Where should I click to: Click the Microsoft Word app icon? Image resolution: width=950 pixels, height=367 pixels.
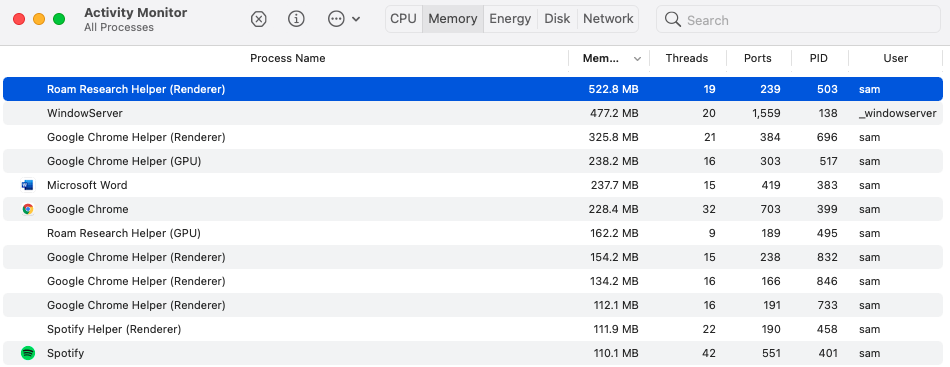tap(27, 185)
